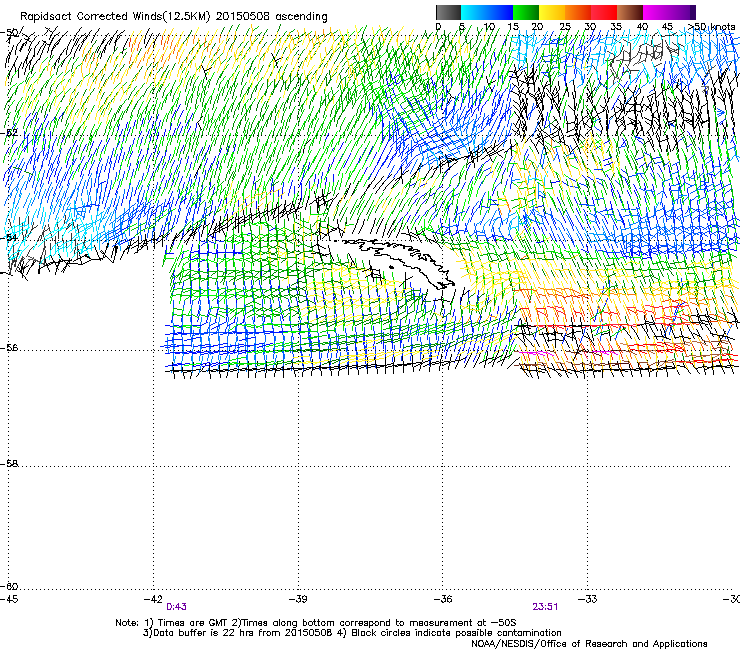Click the purple time stamp '0:43'
The width and height of the screenshot is (740, 650).
point(176,607)
